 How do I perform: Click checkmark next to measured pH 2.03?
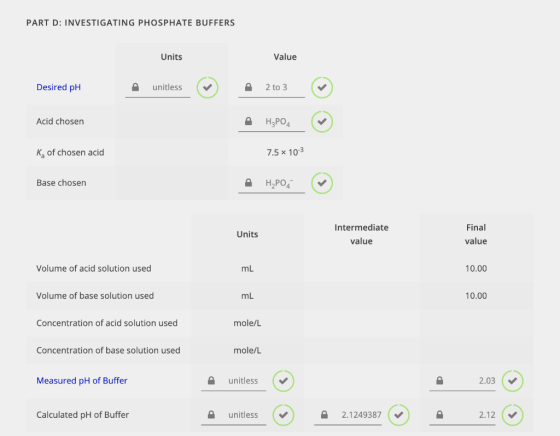(x=512, y=381)
